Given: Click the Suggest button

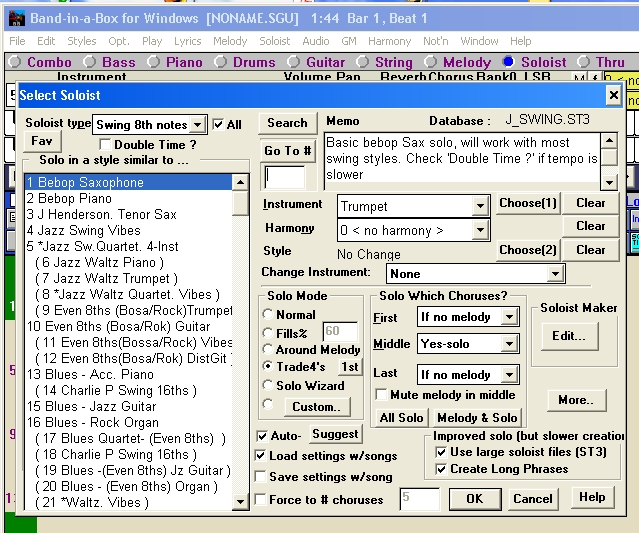Looking at the screenshot, I should coord(335,434).
